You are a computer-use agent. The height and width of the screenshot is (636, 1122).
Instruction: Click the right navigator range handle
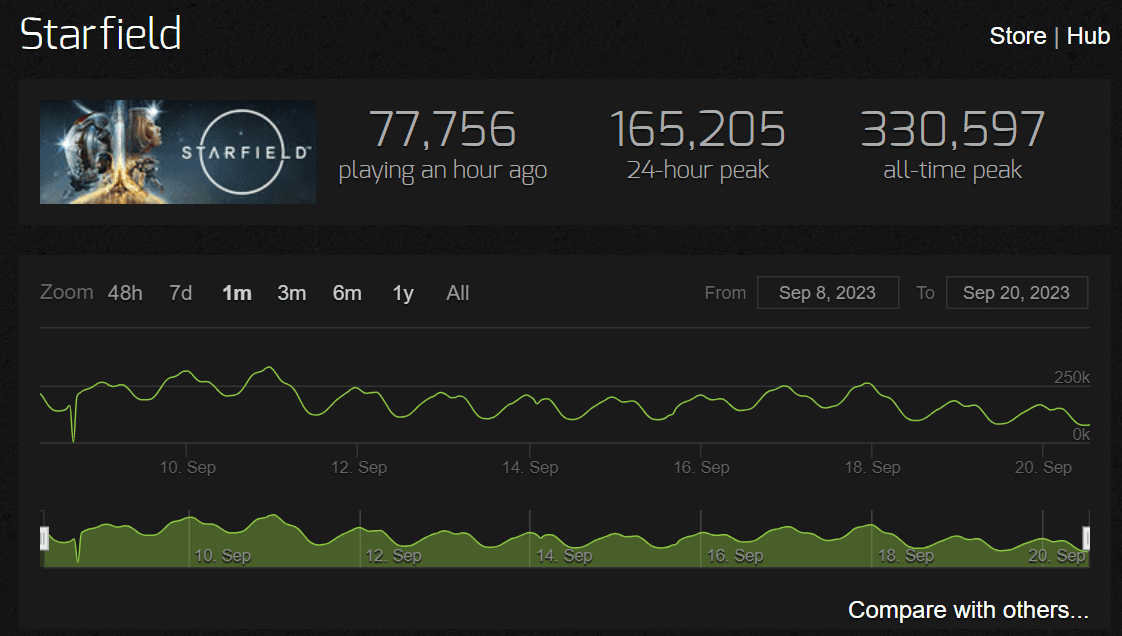[x=1087, y=539]
